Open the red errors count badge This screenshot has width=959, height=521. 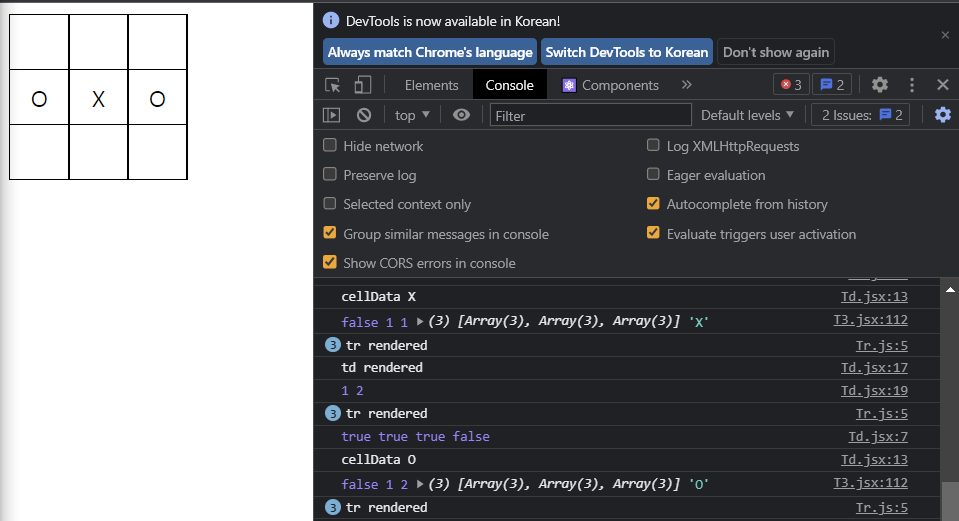[x=791, y=84]
